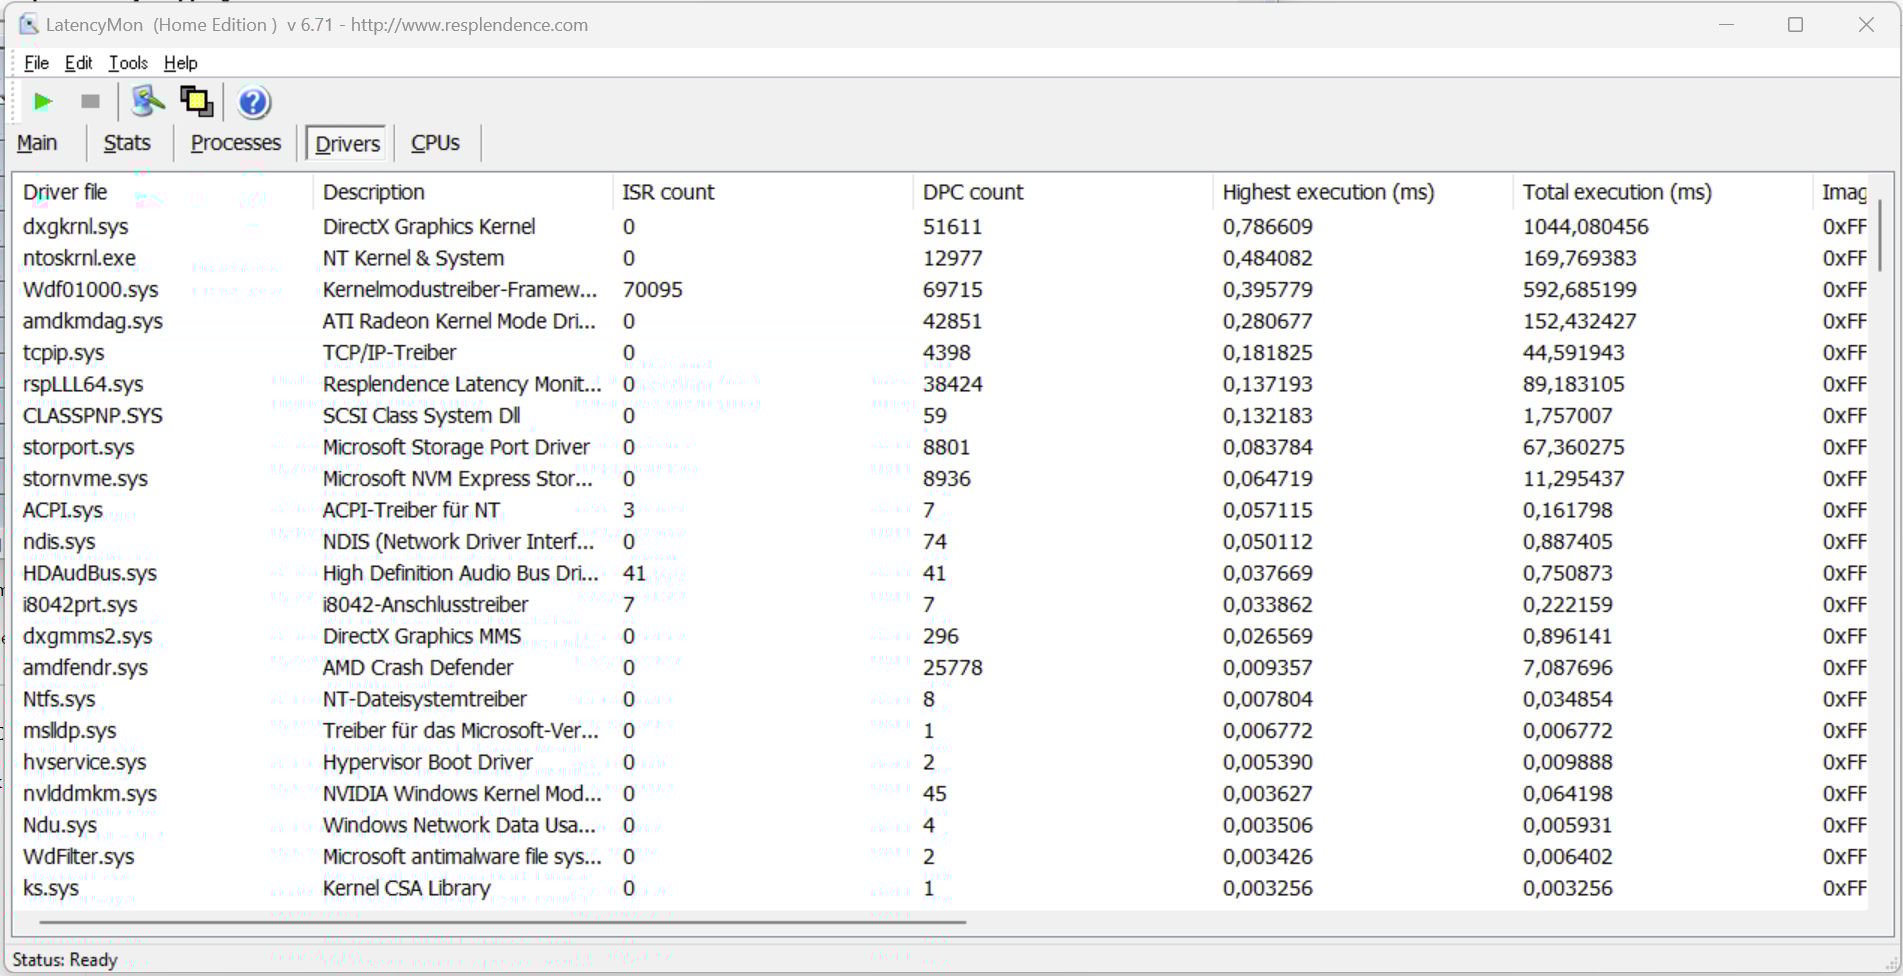Select the ACPI.sys driver row
The width and height of the screenshot is (1903, 976).
click(x=940, y=510)
